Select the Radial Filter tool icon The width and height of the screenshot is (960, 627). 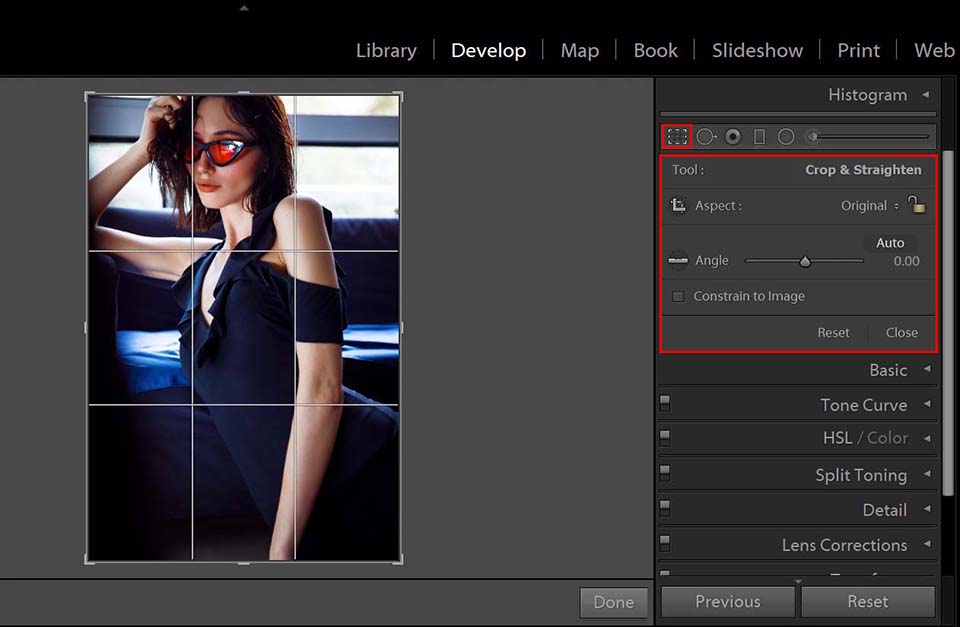[786, 137]
